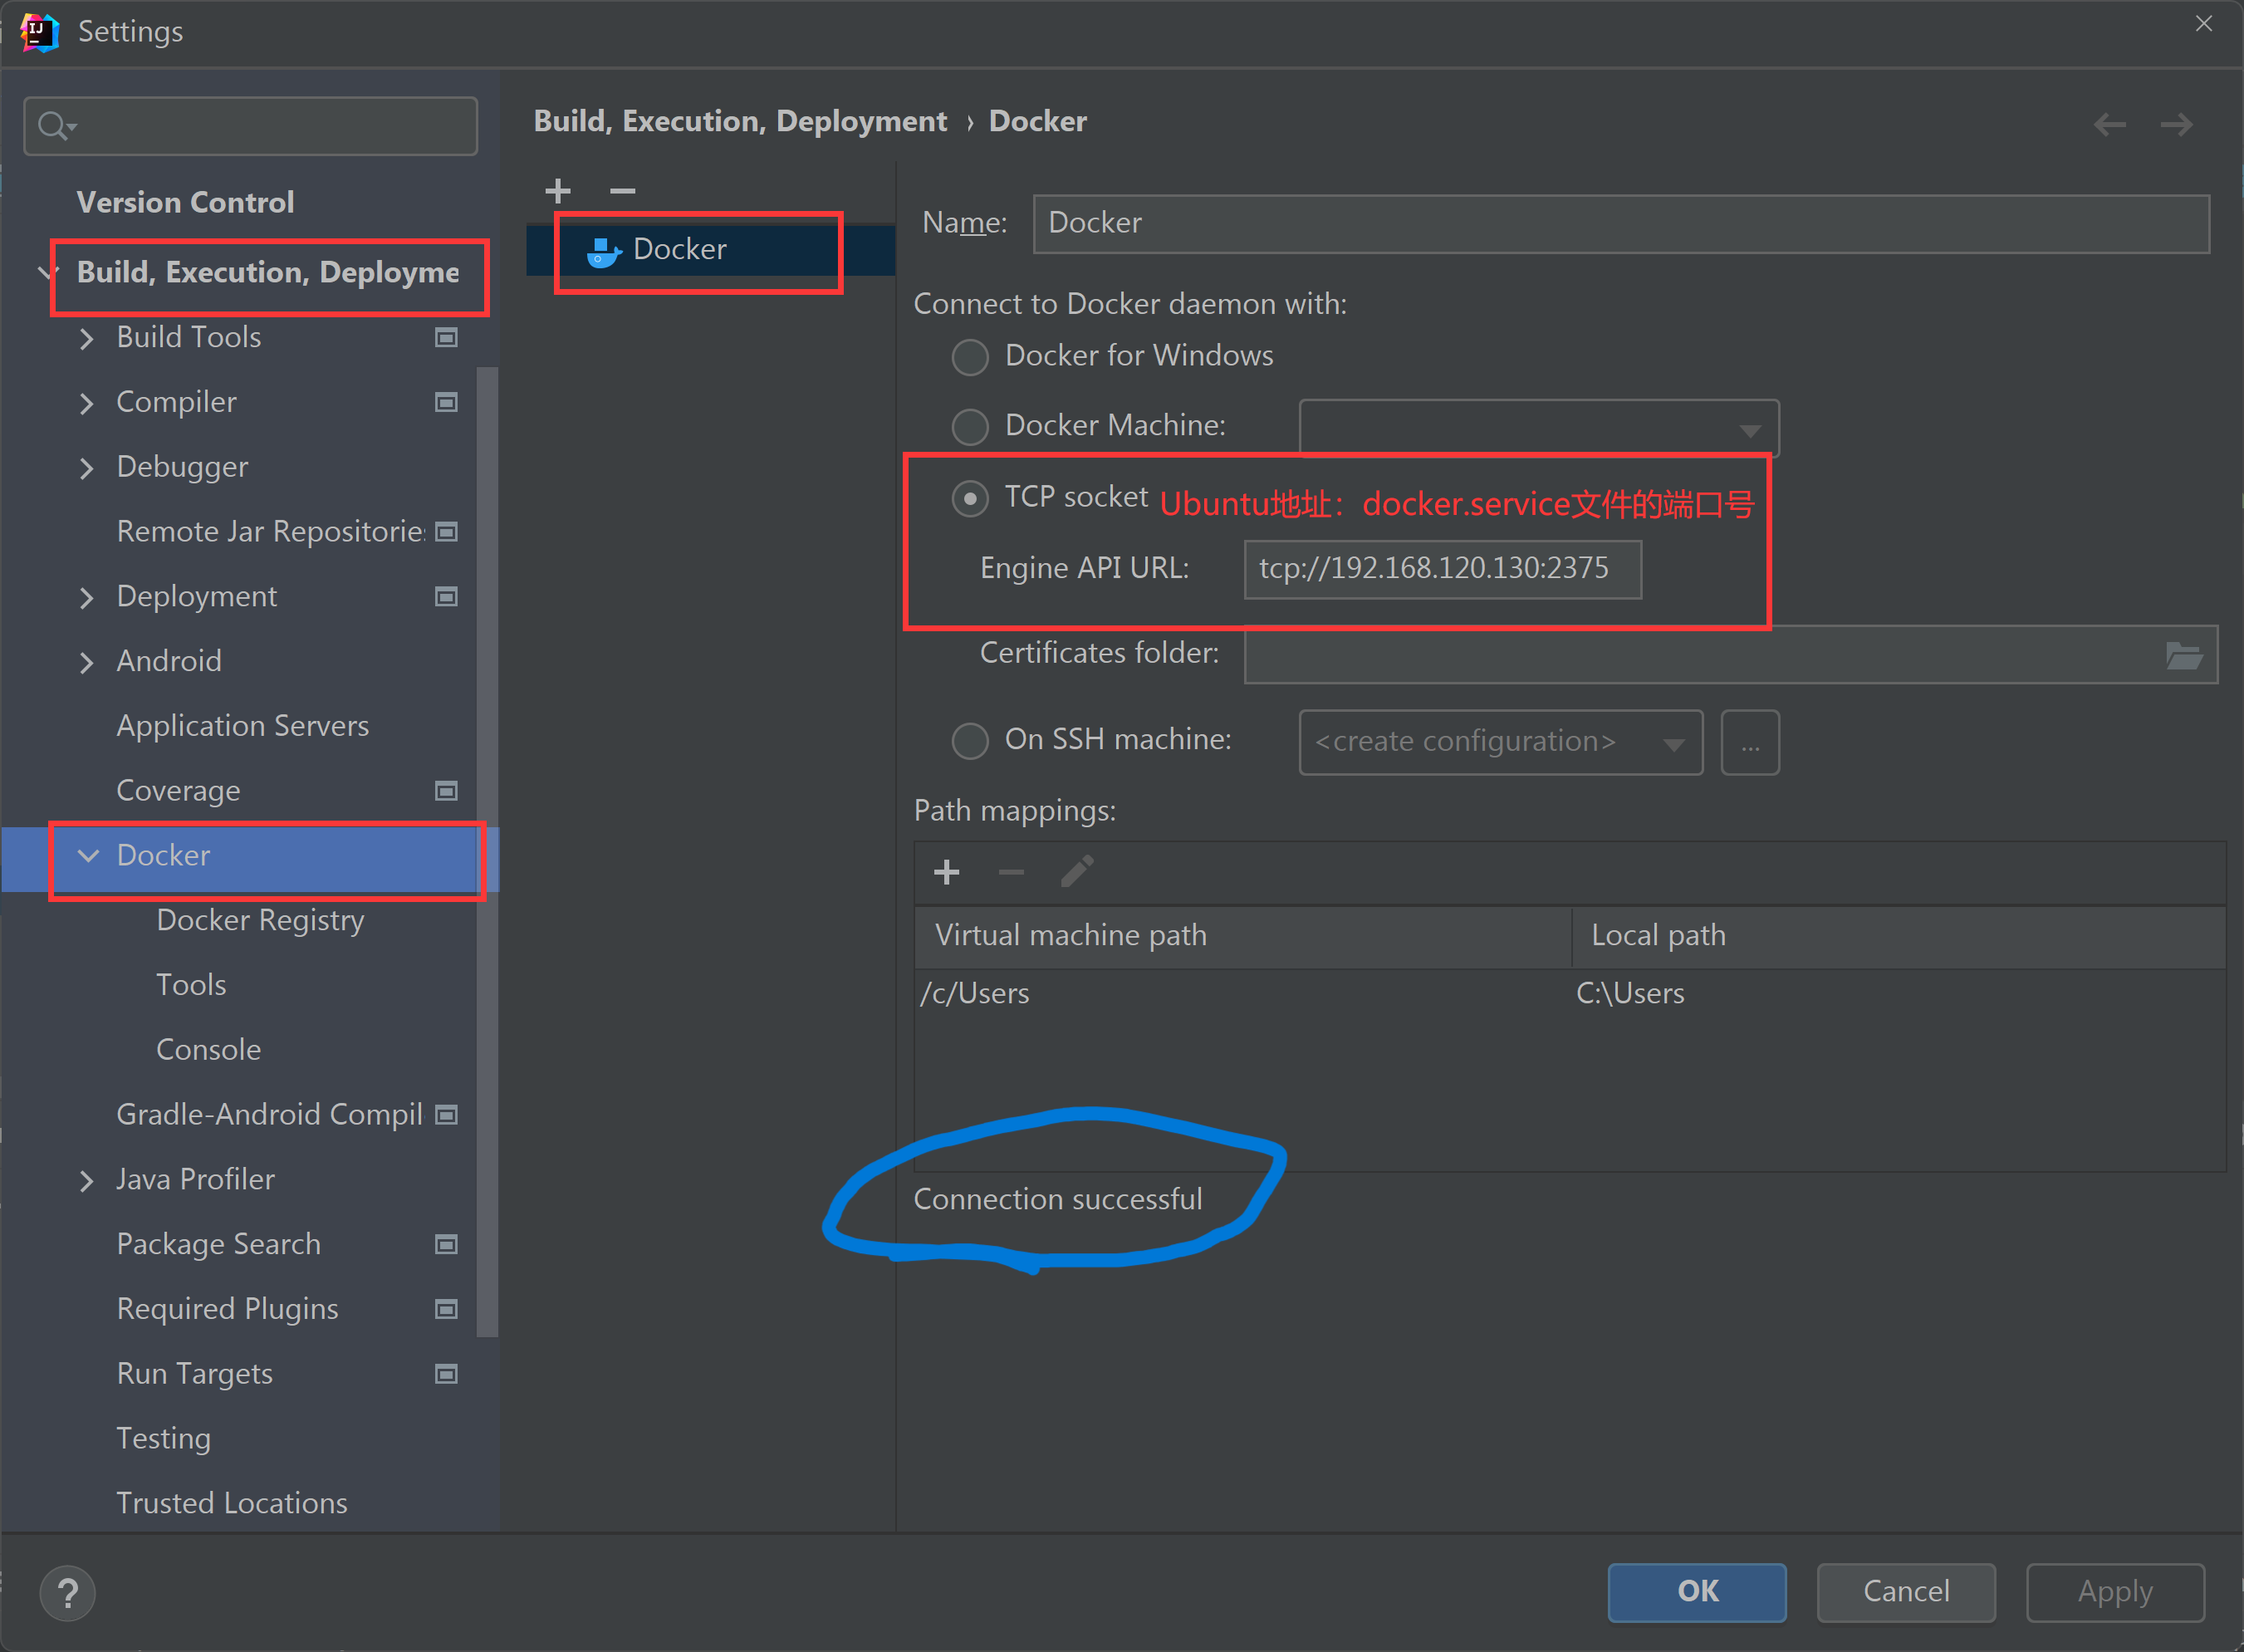2244x1652 pixels.
Task: Click Build, Execution, Deployment breadcrumb
Action: 740,121
